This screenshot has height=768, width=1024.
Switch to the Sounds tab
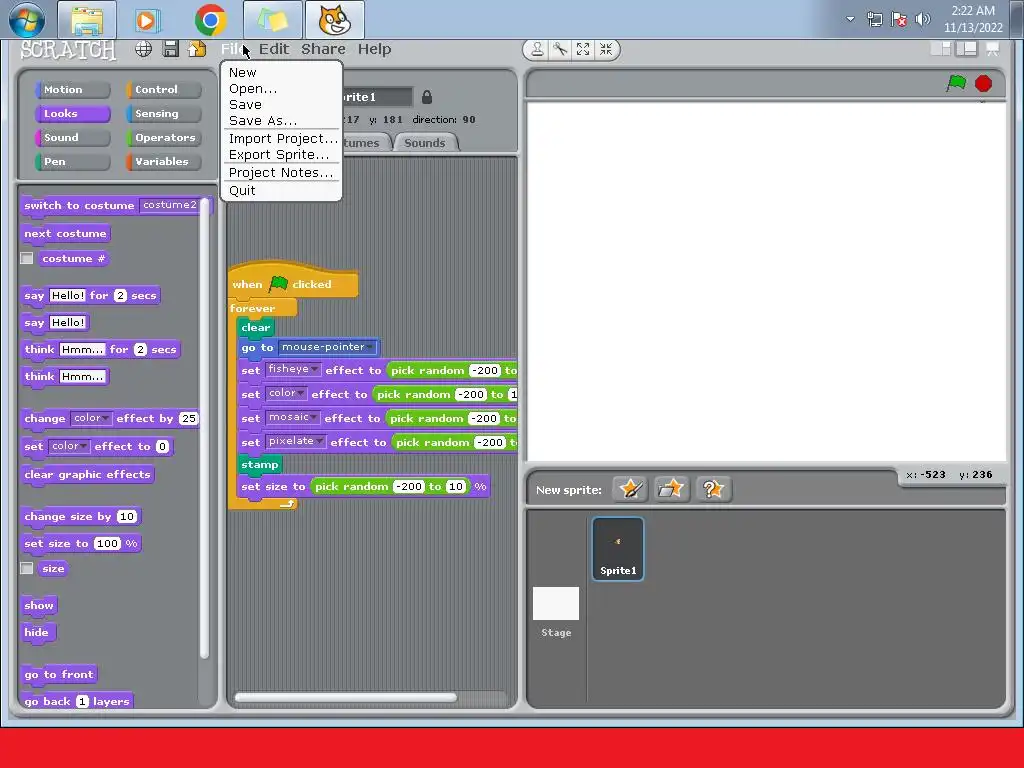click(x=425, y=143)
